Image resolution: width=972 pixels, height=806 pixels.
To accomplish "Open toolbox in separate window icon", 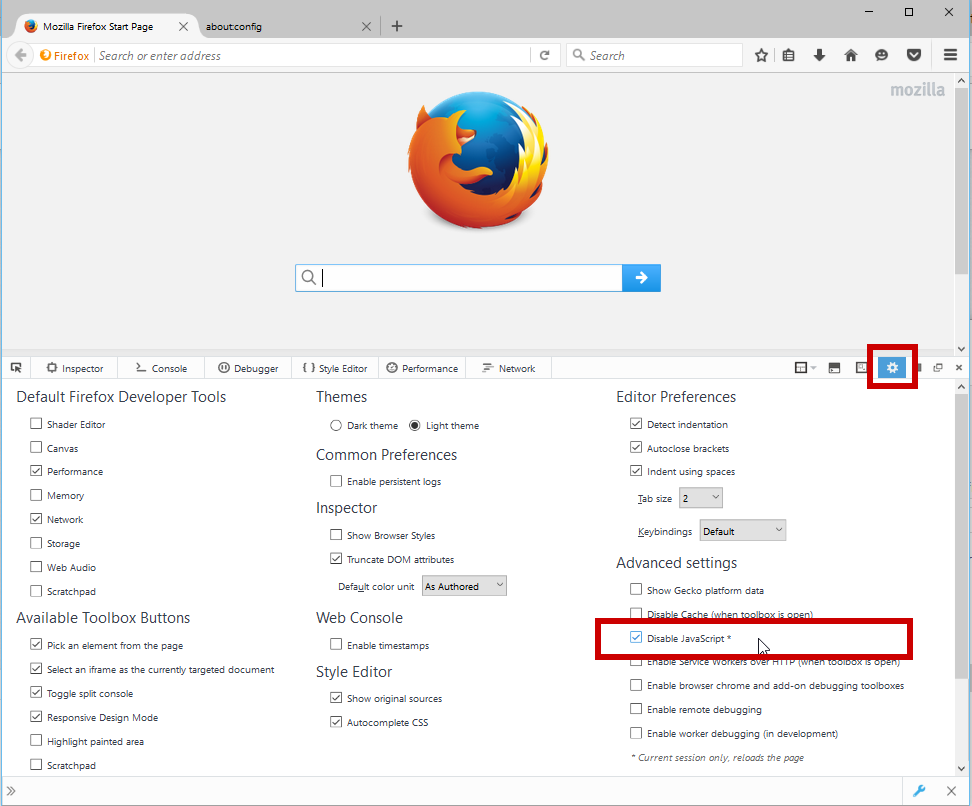I will (x=938, y=368).
